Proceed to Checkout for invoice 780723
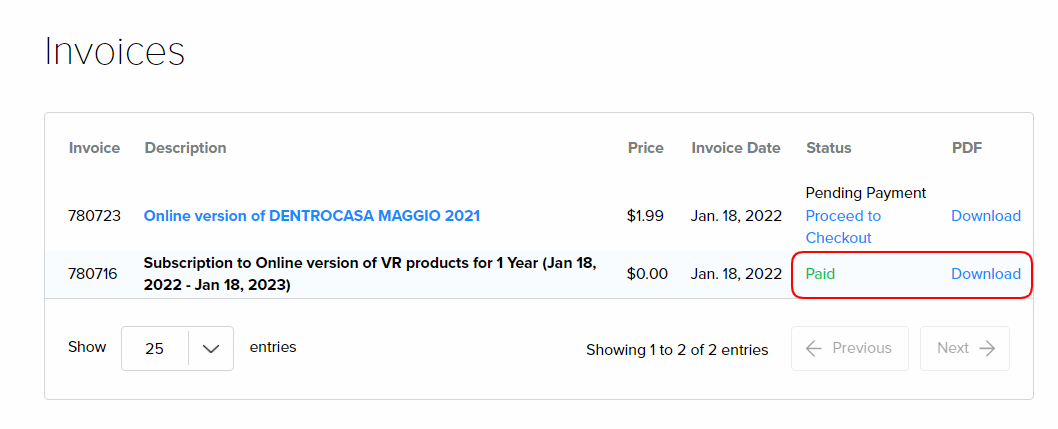This screenshot has height=429, width=1058. pos(843,227)
